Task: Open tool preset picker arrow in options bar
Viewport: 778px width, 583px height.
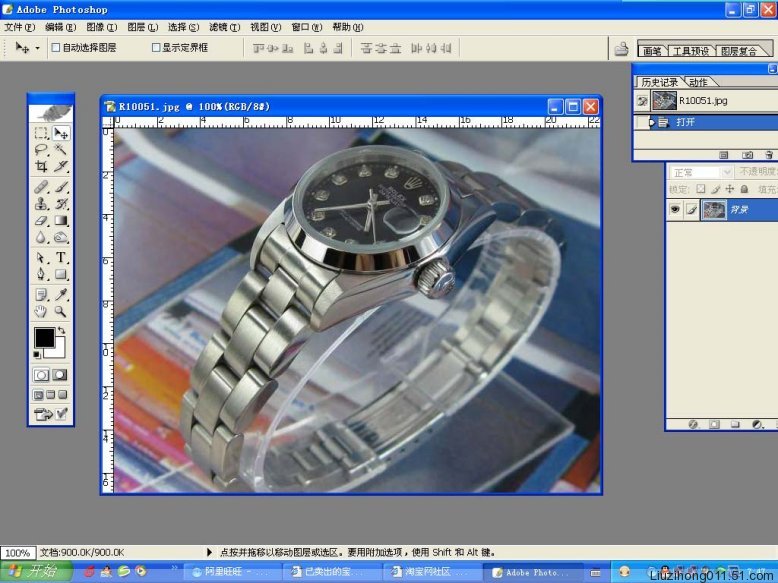Action: [x=37, y=49]
